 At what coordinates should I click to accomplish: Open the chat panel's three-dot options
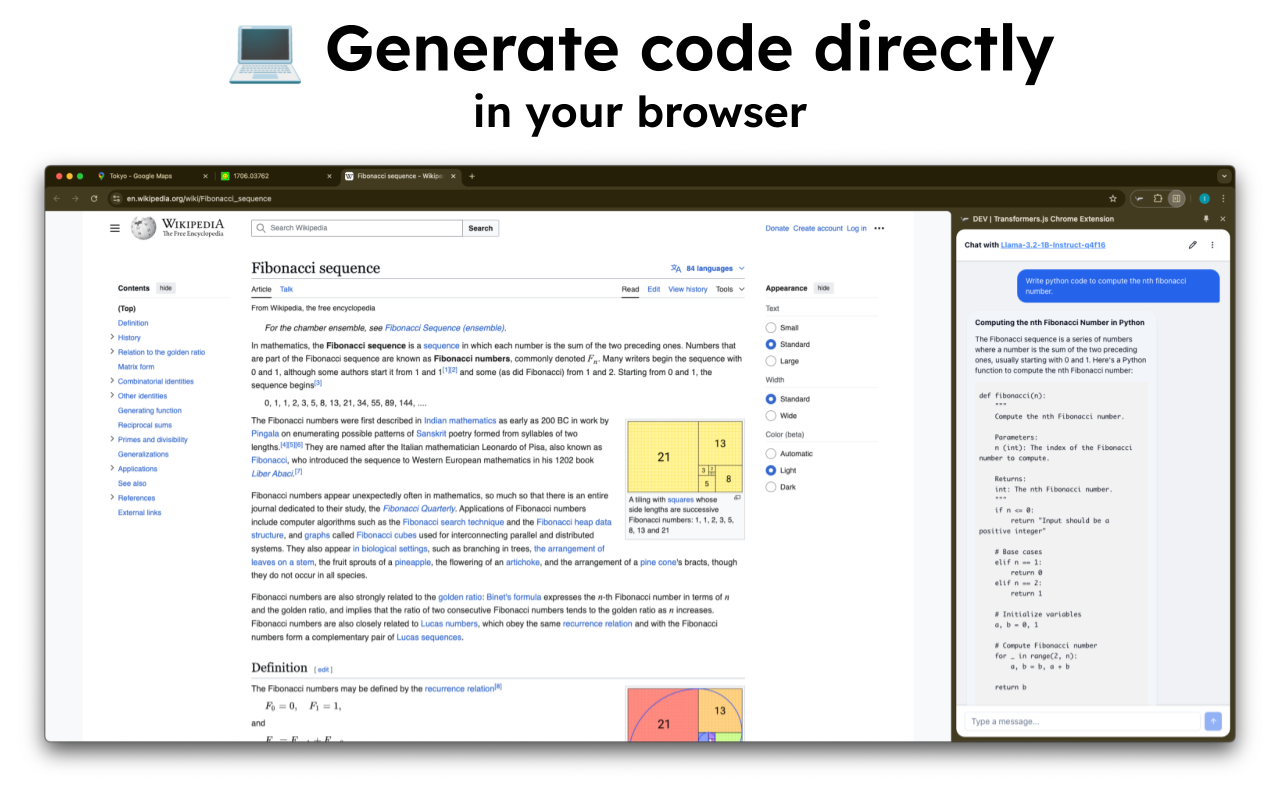click(1212, 245)
